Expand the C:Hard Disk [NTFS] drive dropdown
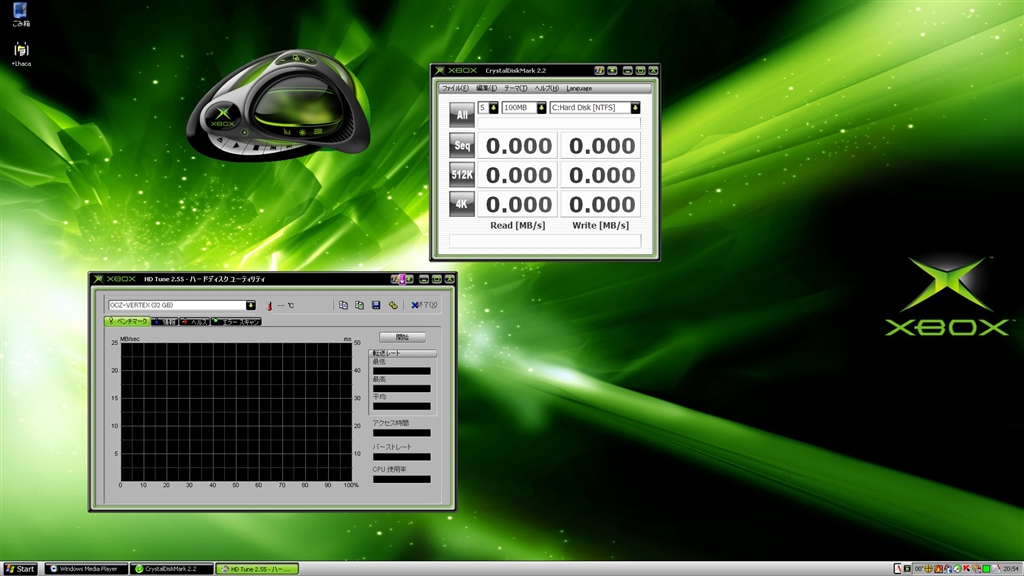Screen dimensions: 1024x576 (x=634, y=108)
